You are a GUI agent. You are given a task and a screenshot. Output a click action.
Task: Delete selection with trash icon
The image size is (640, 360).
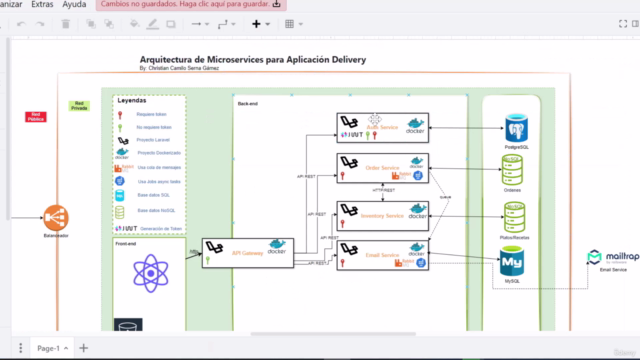[x=65, y=24]
